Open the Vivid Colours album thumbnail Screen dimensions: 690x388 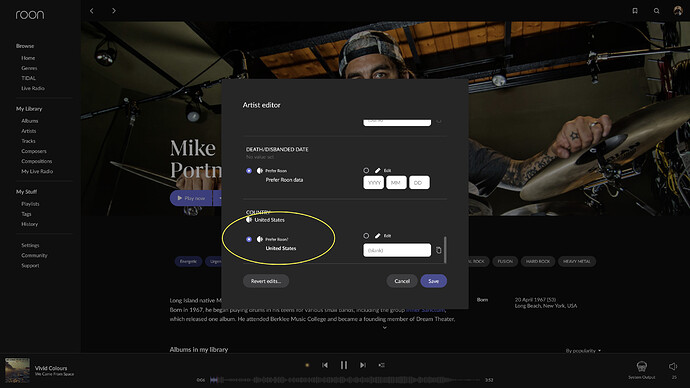(17, 370)
